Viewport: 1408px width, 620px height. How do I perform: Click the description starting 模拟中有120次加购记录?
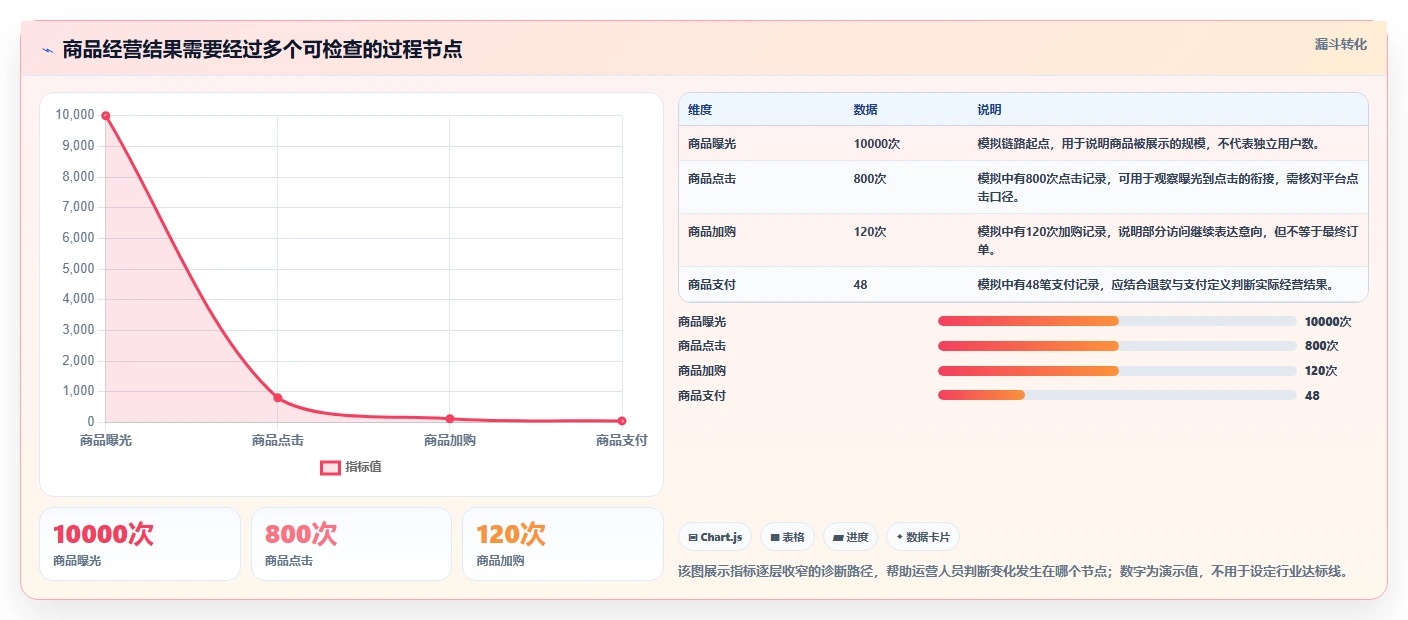pos(1168,241)
